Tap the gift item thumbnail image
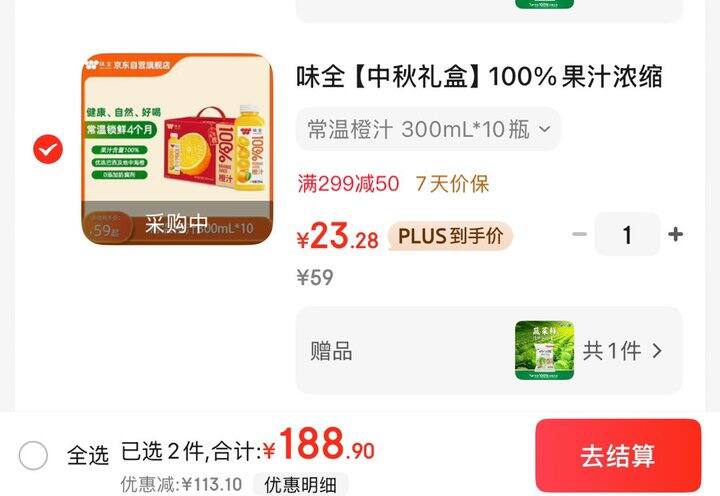Viewport: 720px width, 496px height. [544, 350]
